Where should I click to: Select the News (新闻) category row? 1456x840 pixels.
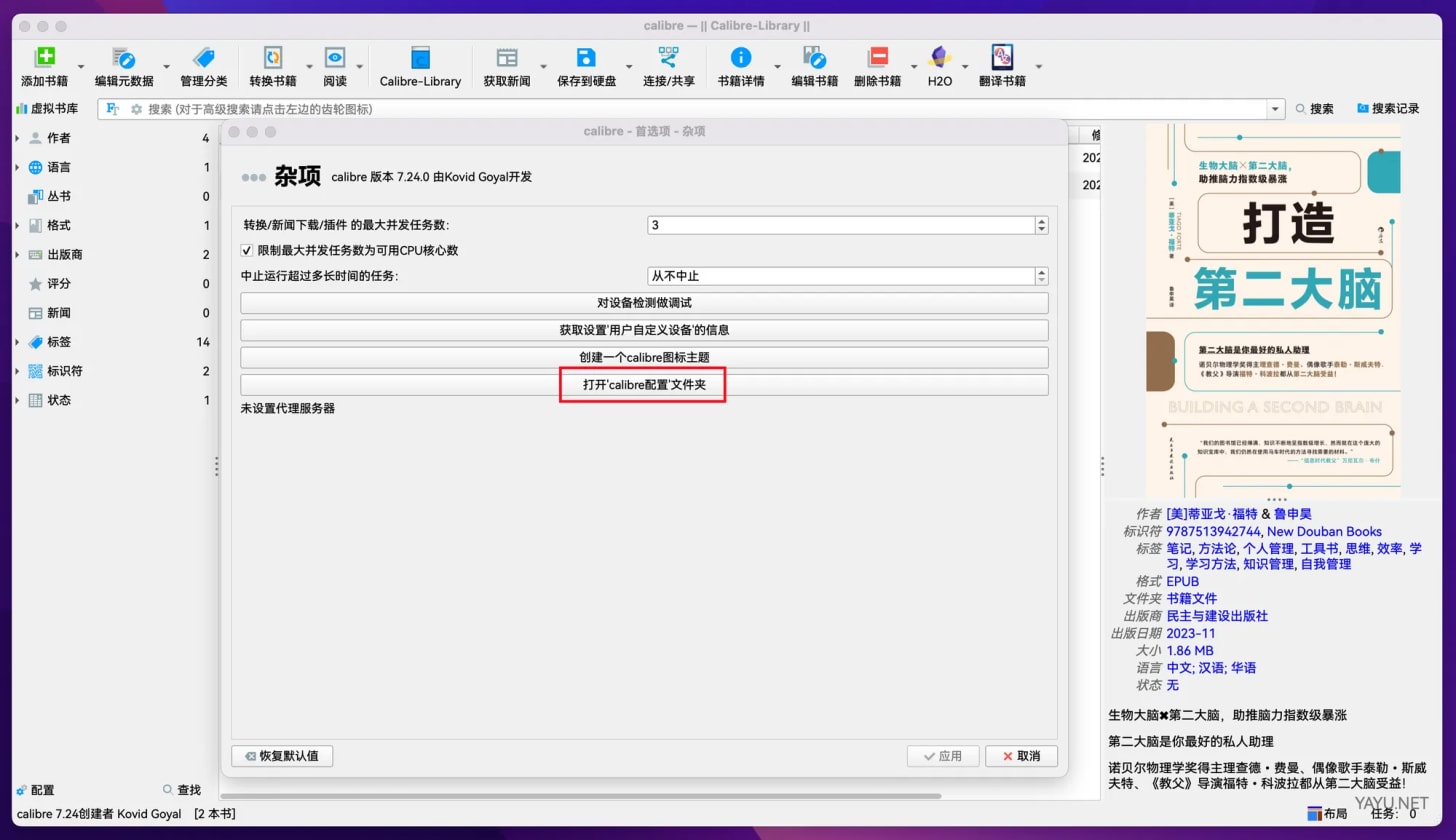click(112, 312)
